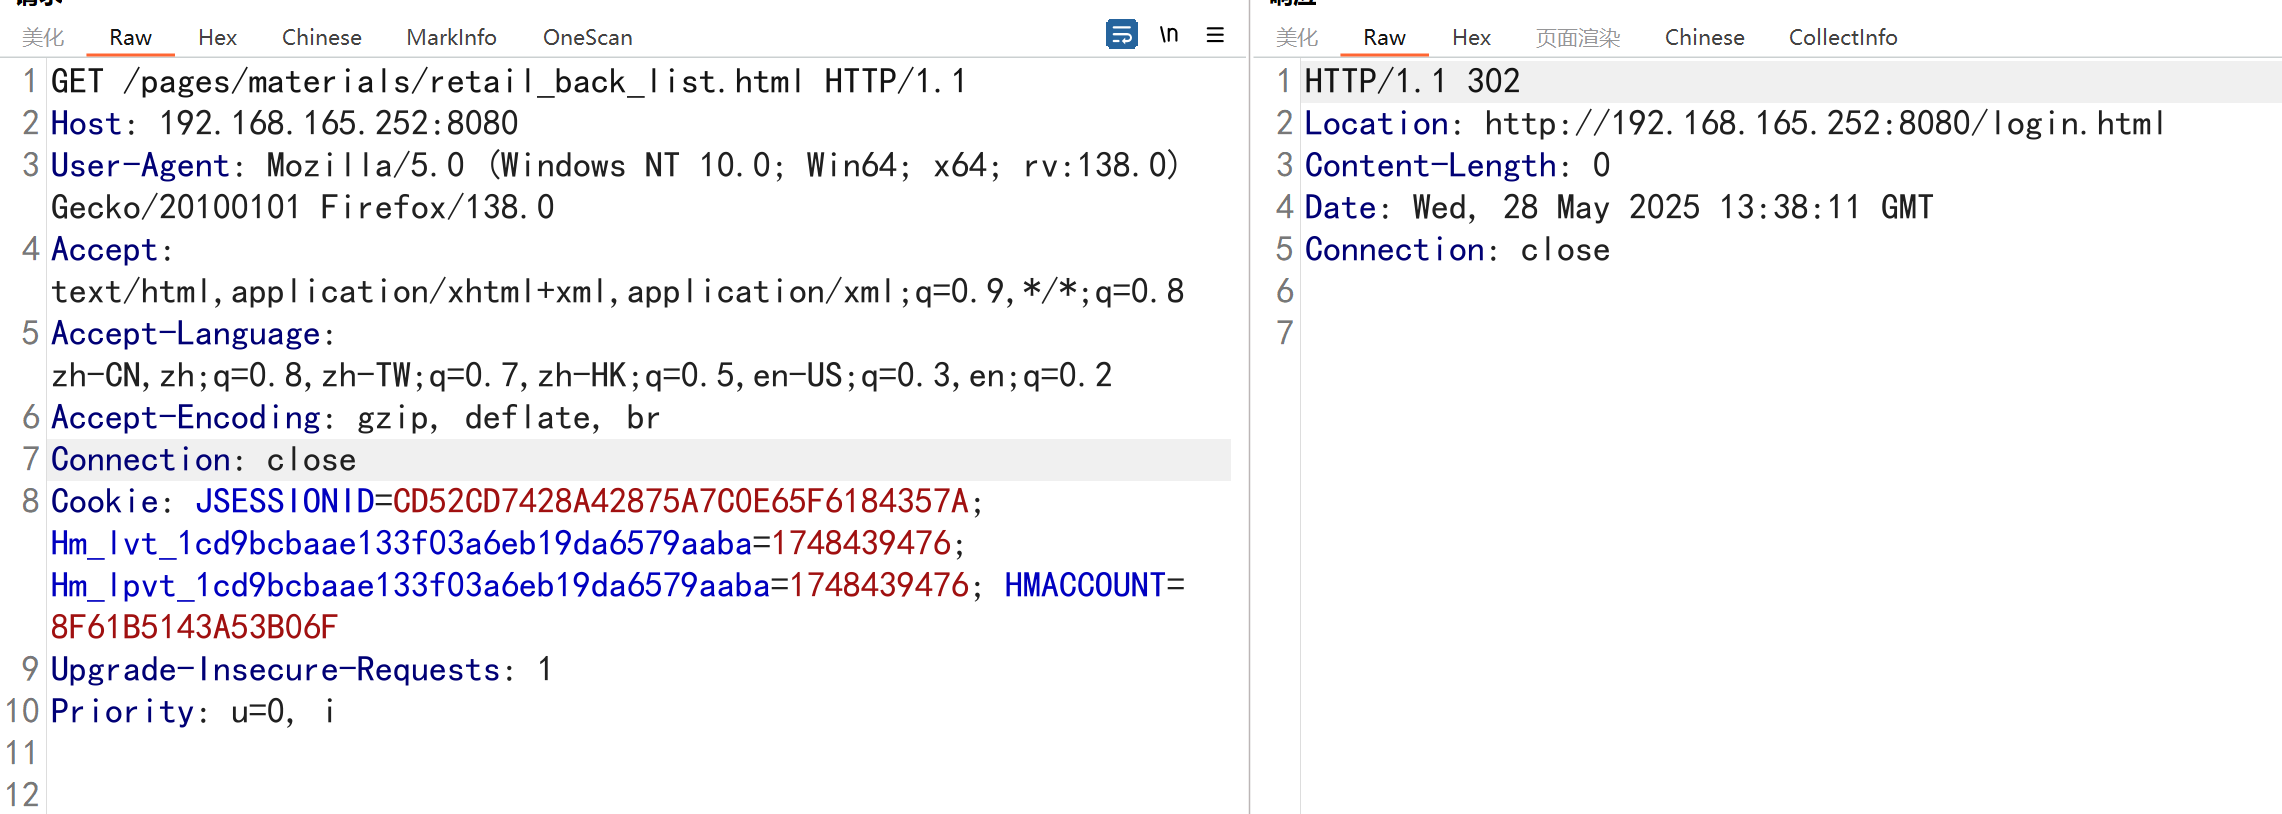This screenshot has height=814, width=2282.
Task: Open the response 页面渲染 tab
Action: [x=1577, y=38]
